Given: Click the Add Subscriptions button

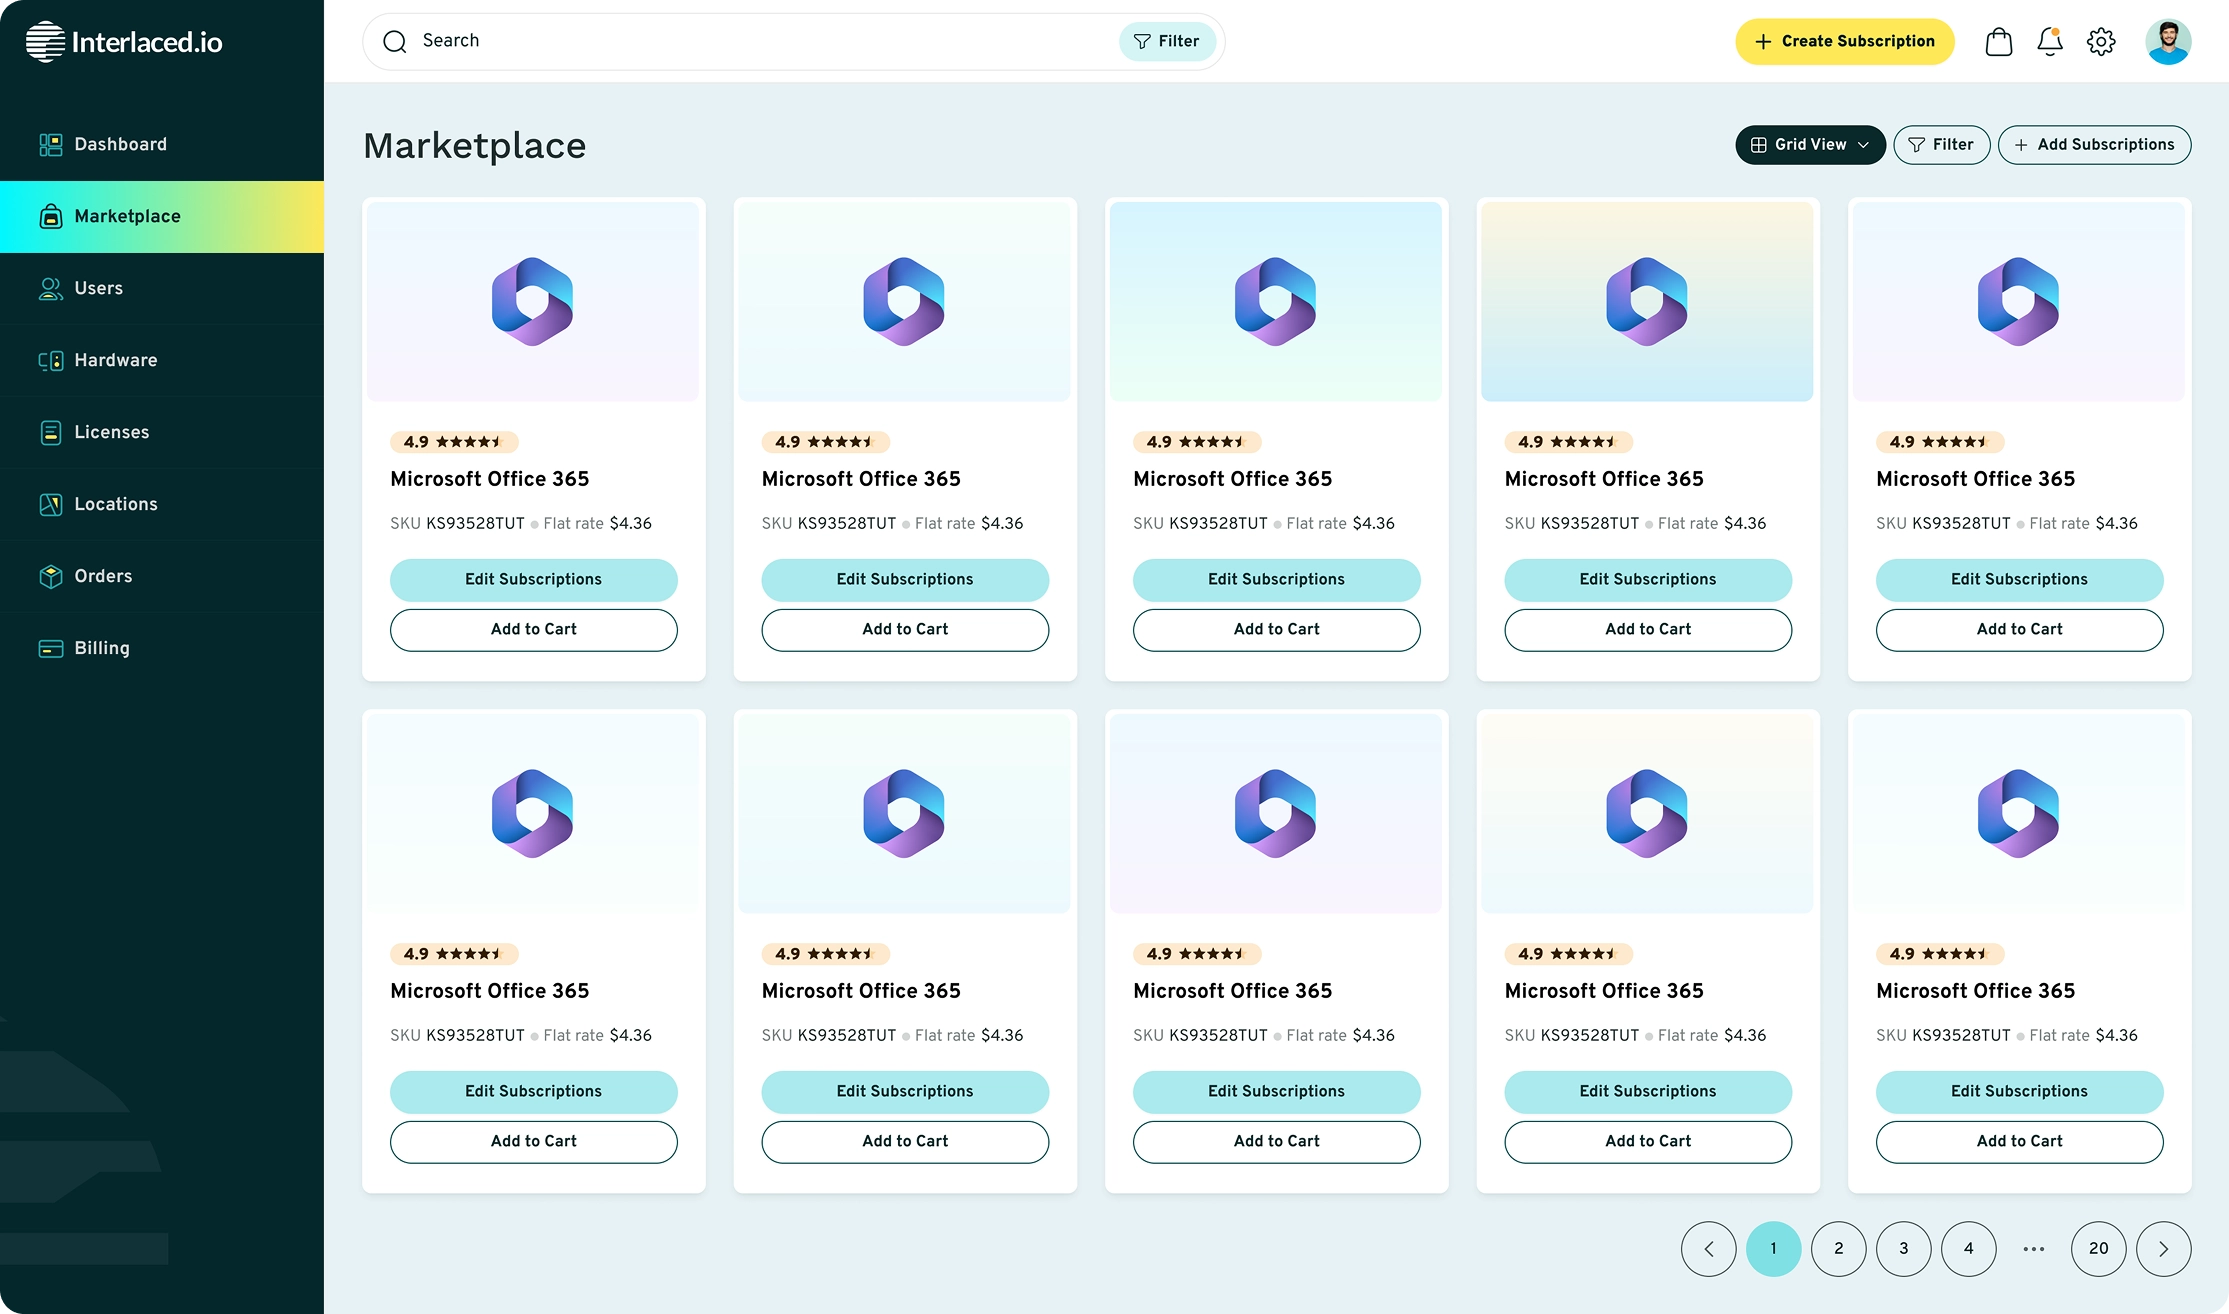Looking at the screenshot, I should [2094, 145].
